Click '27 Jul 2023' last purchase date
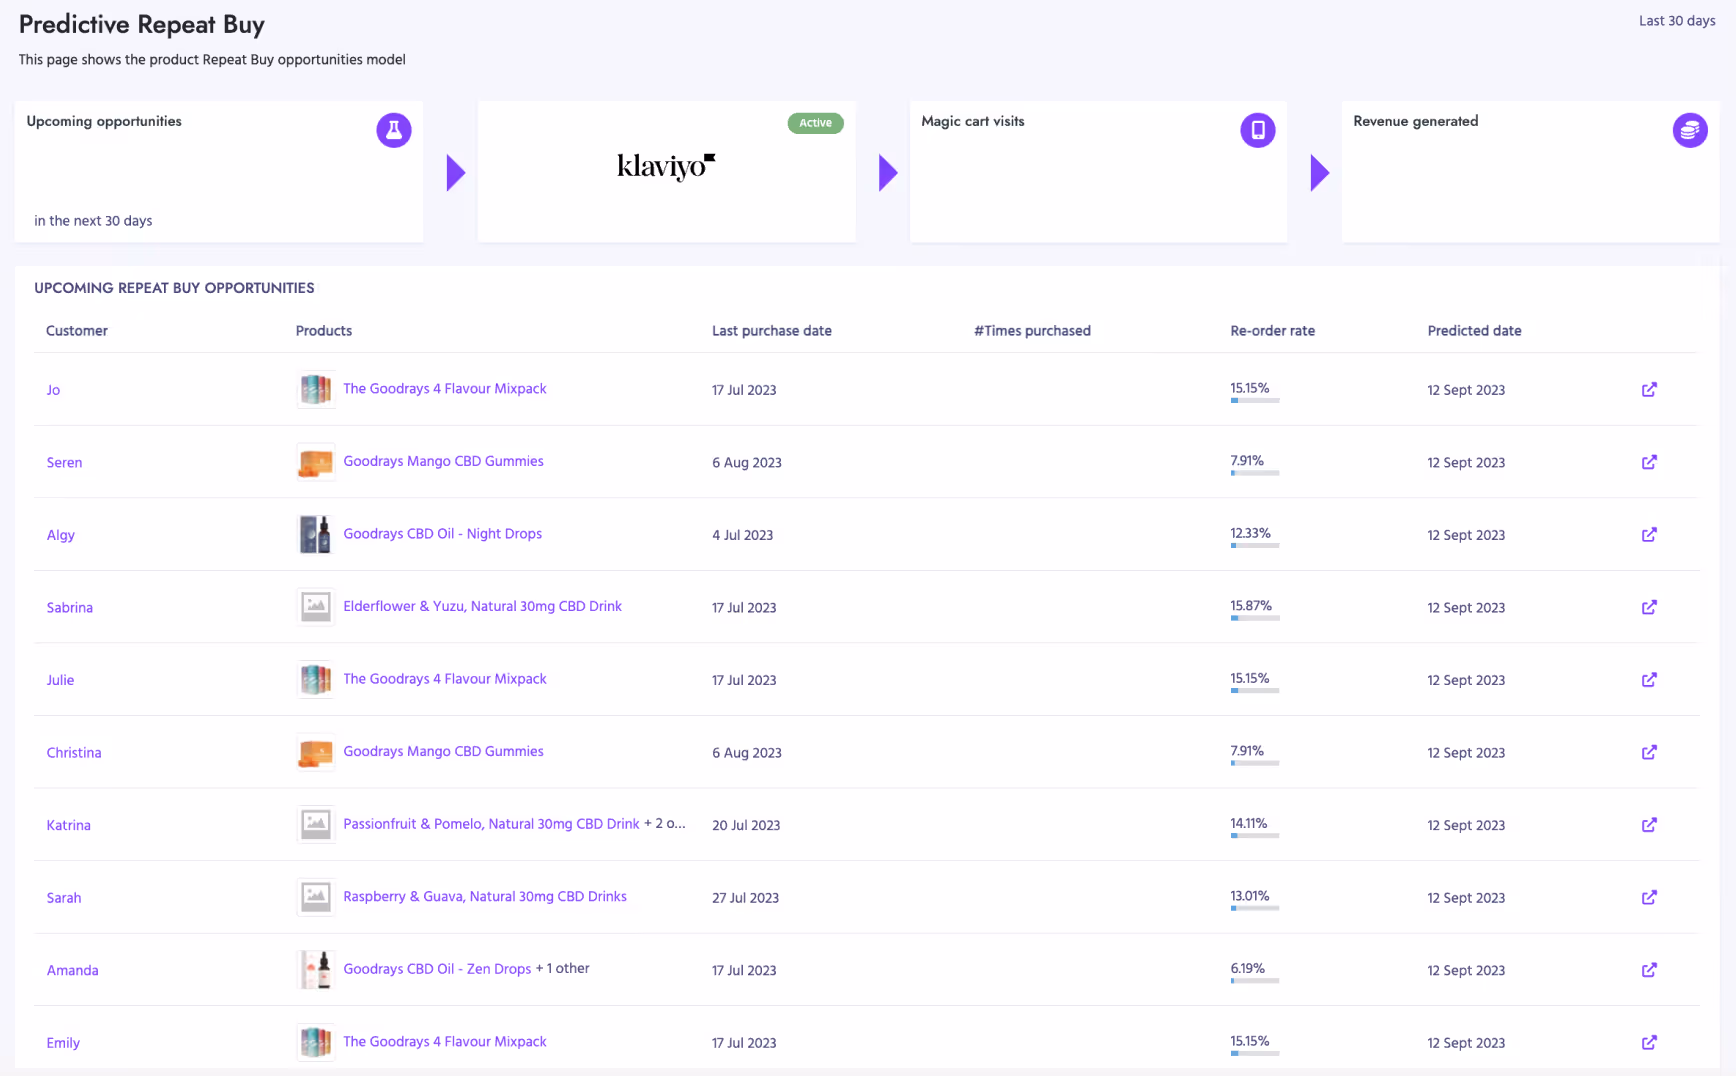Viewport: 1736px width, 1076px height. tap(745, 898)
